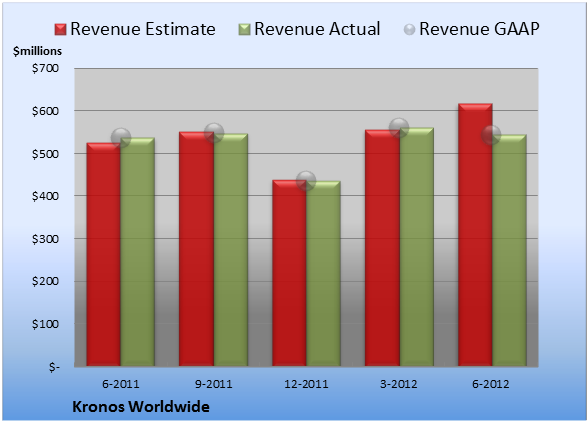Select the 'Revenue GAAP' legend label
588x422 pixels.
coord(479,29)
